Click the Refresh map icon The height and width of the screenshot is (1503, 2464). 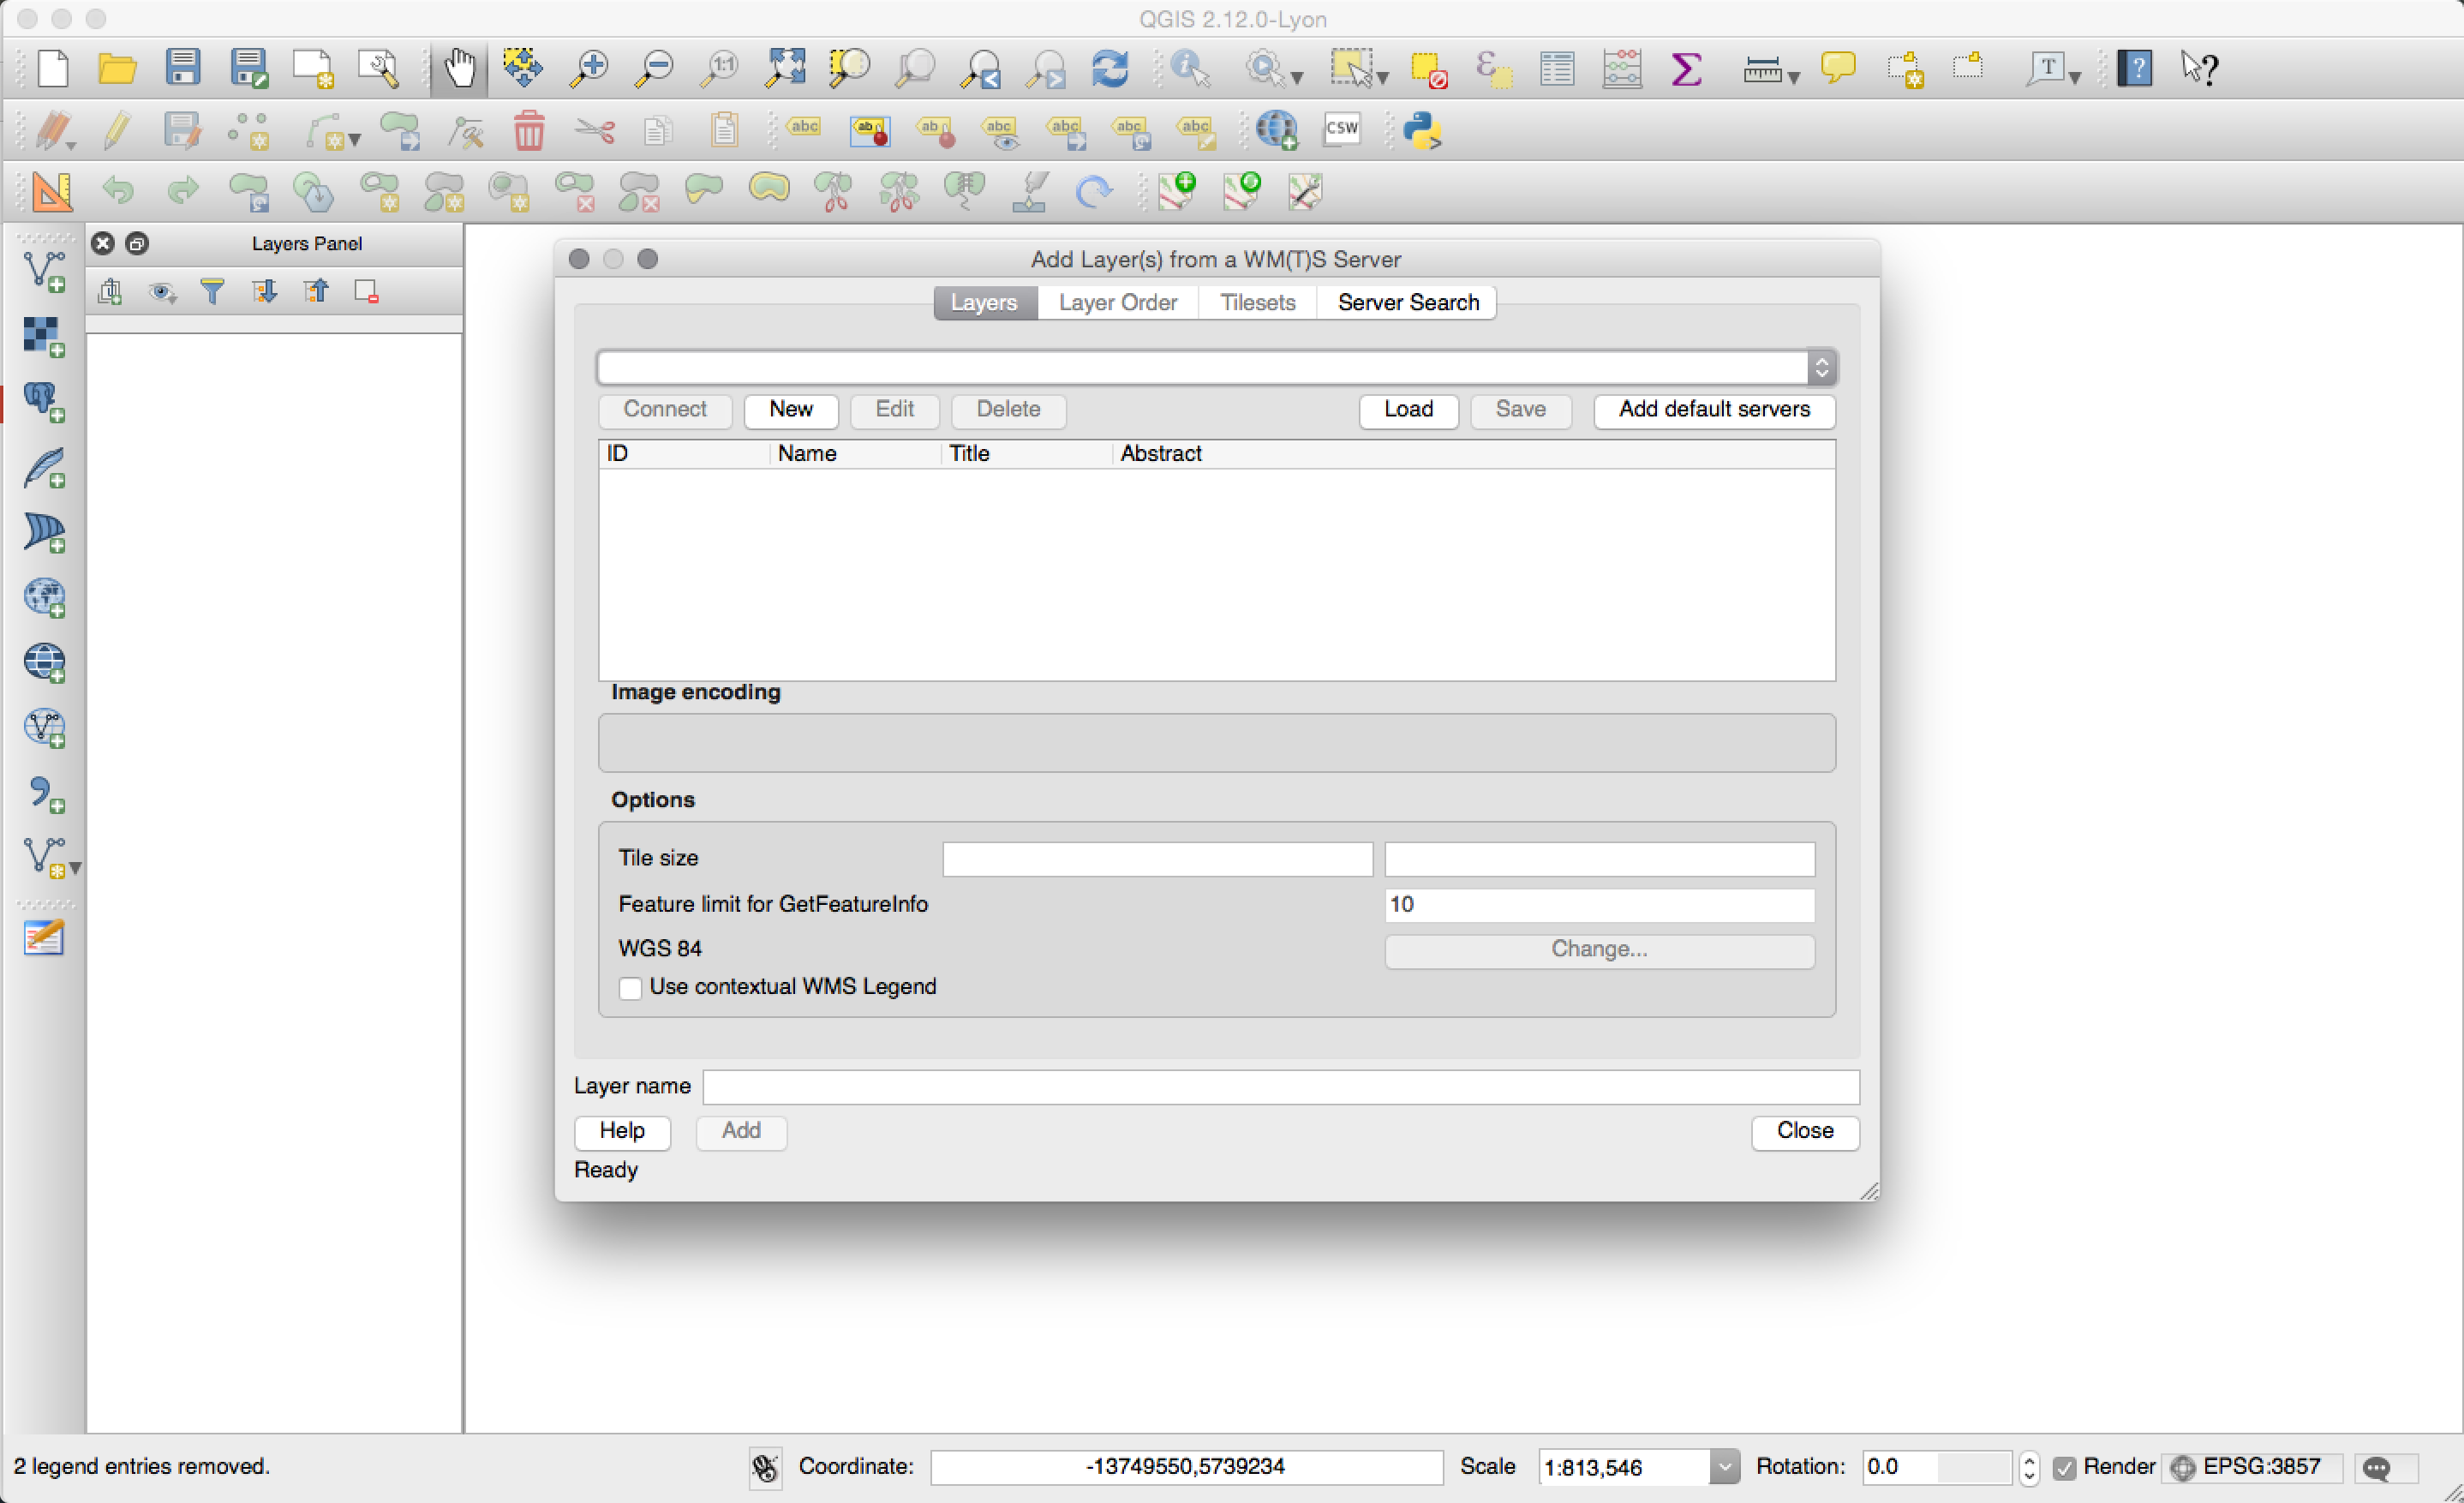1110,68
